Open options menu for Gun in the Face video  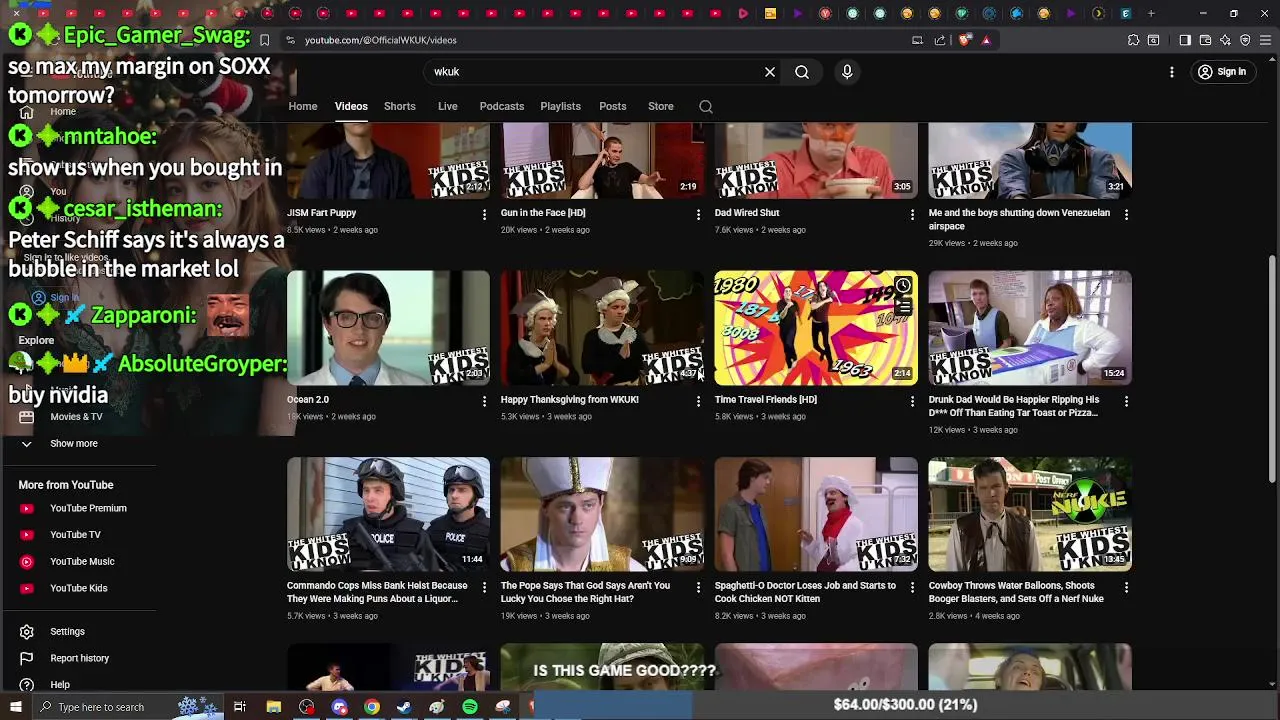tap(698, 214)
